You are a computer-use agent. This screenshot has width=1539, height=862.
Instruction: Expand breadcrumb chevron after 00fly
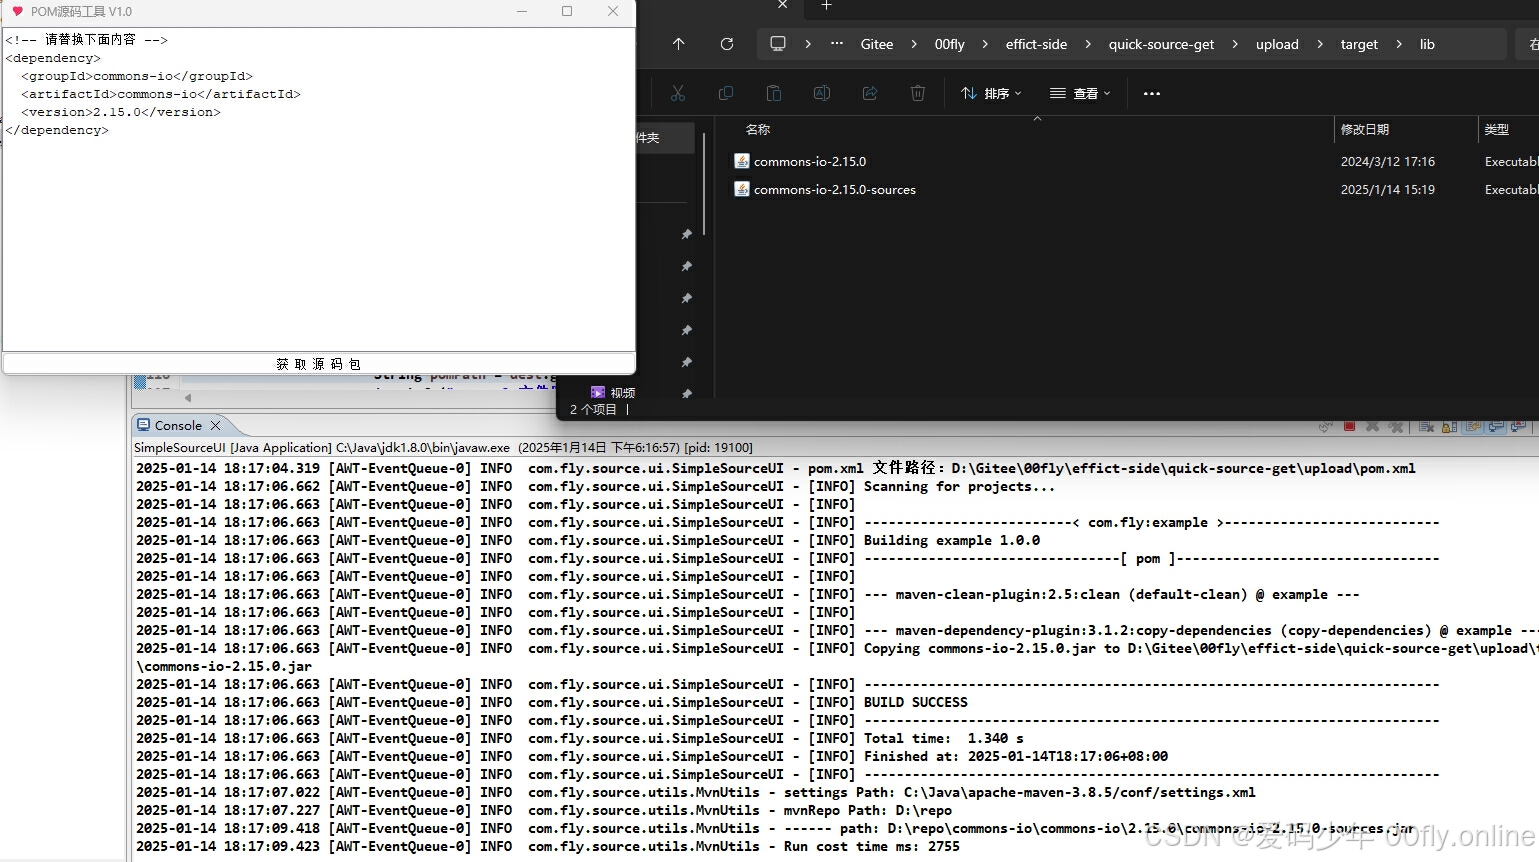(x=985, y=44)
